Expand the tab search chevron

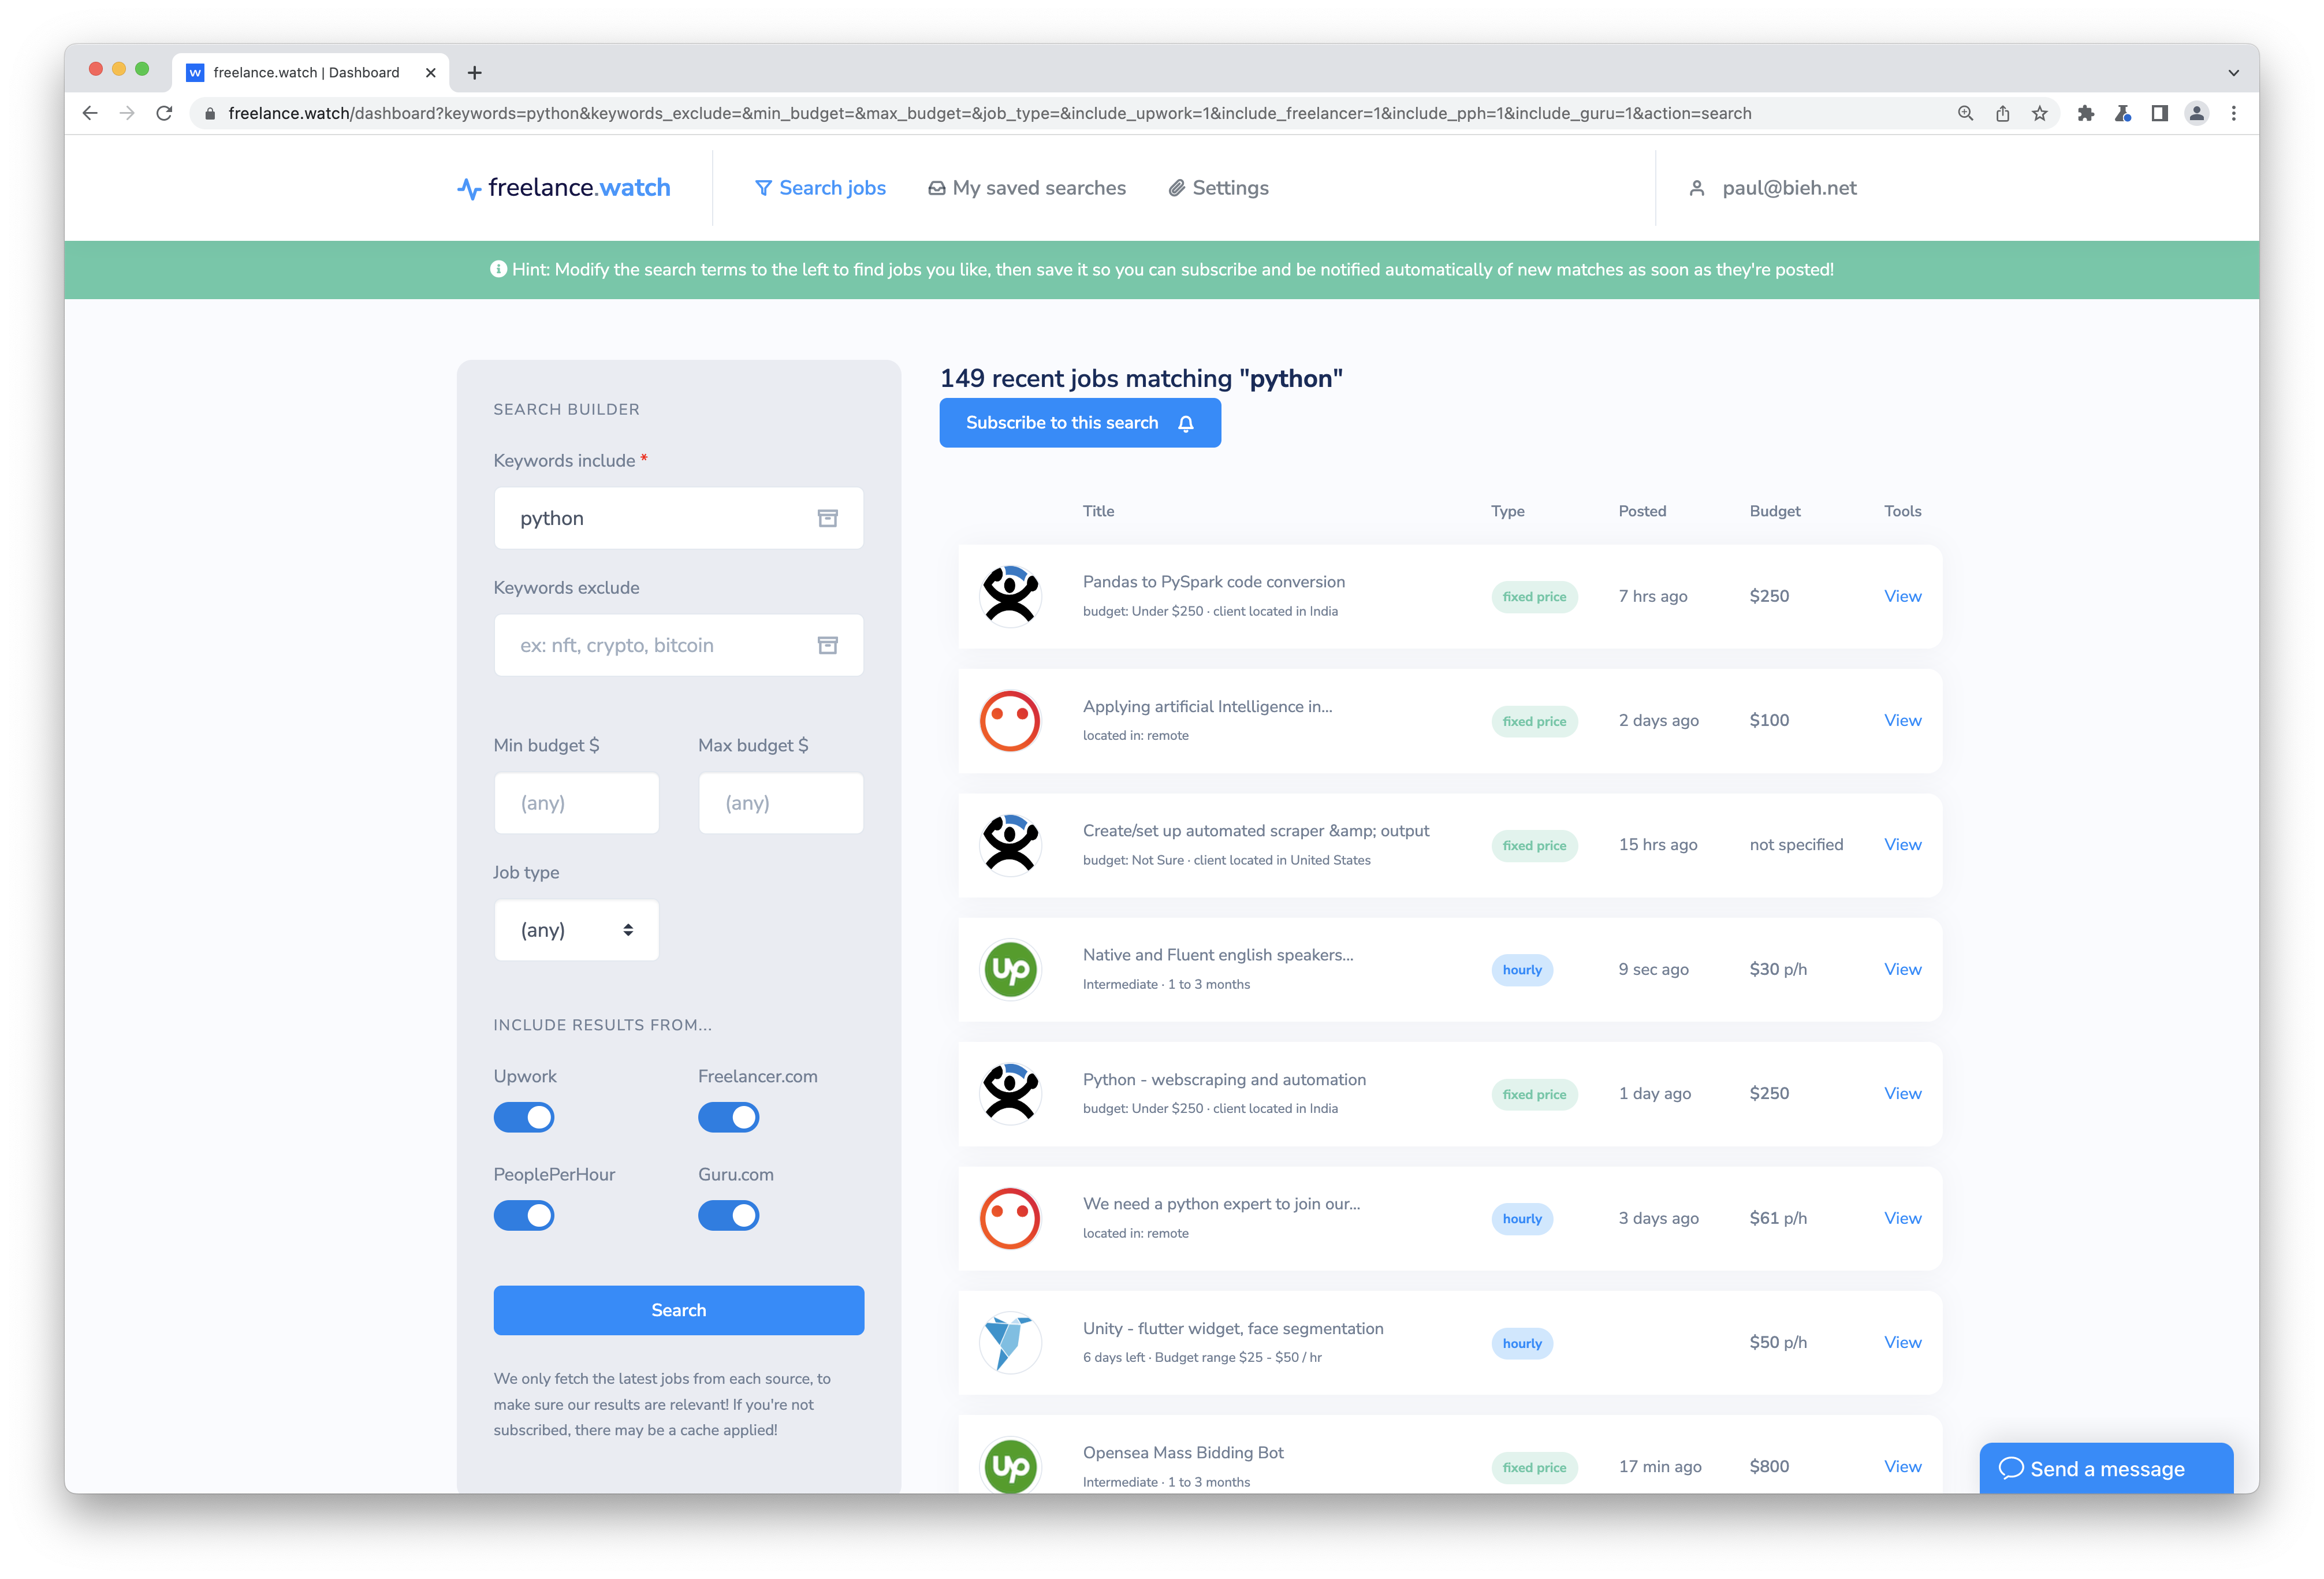[2233, 72]
